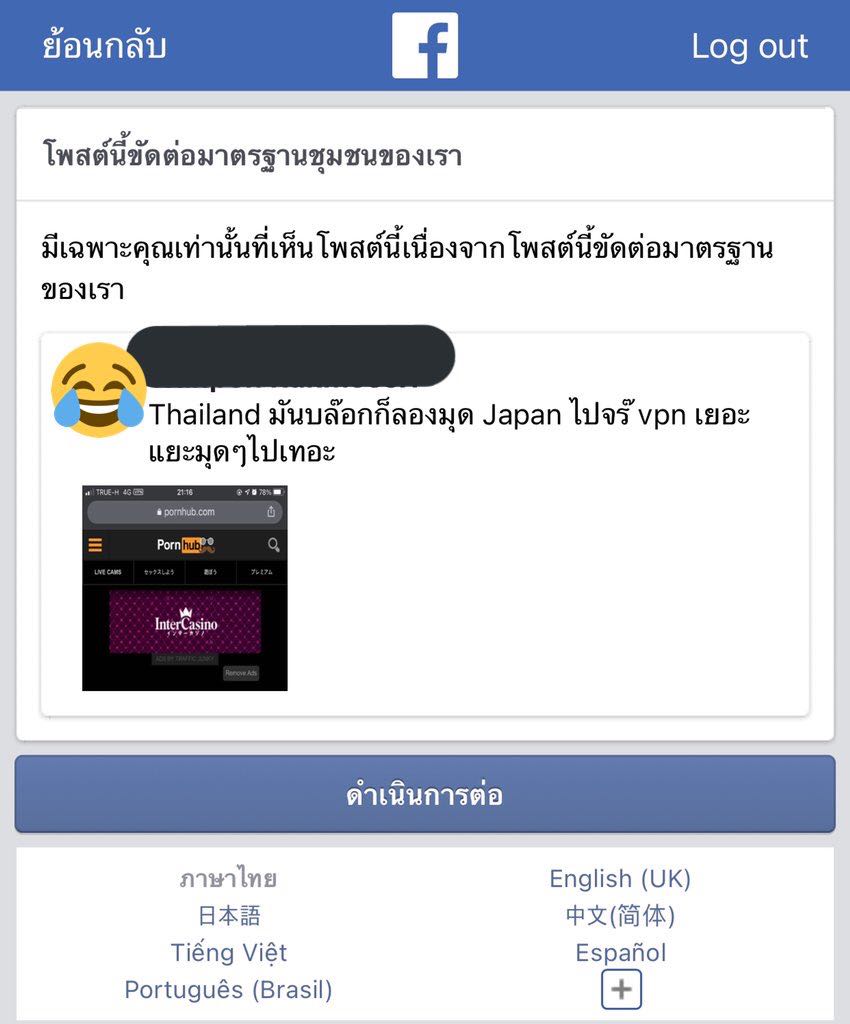Tap the search magnifier in post thumbnail
The width and height of the screenshot is (850, 1024).
pos(274,545)
